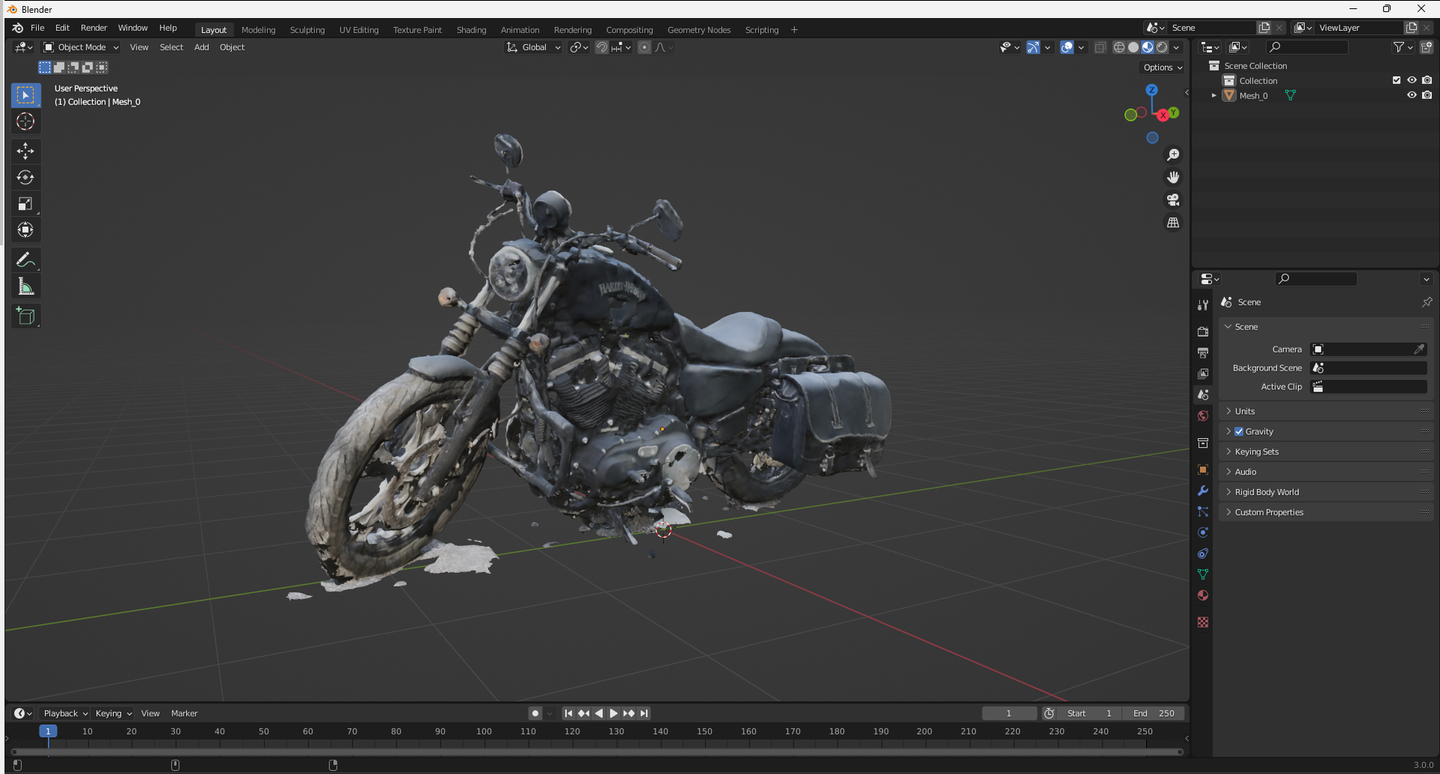Open the Object Mode dropdown
The image size is (1440, 774).
[81, 47]
